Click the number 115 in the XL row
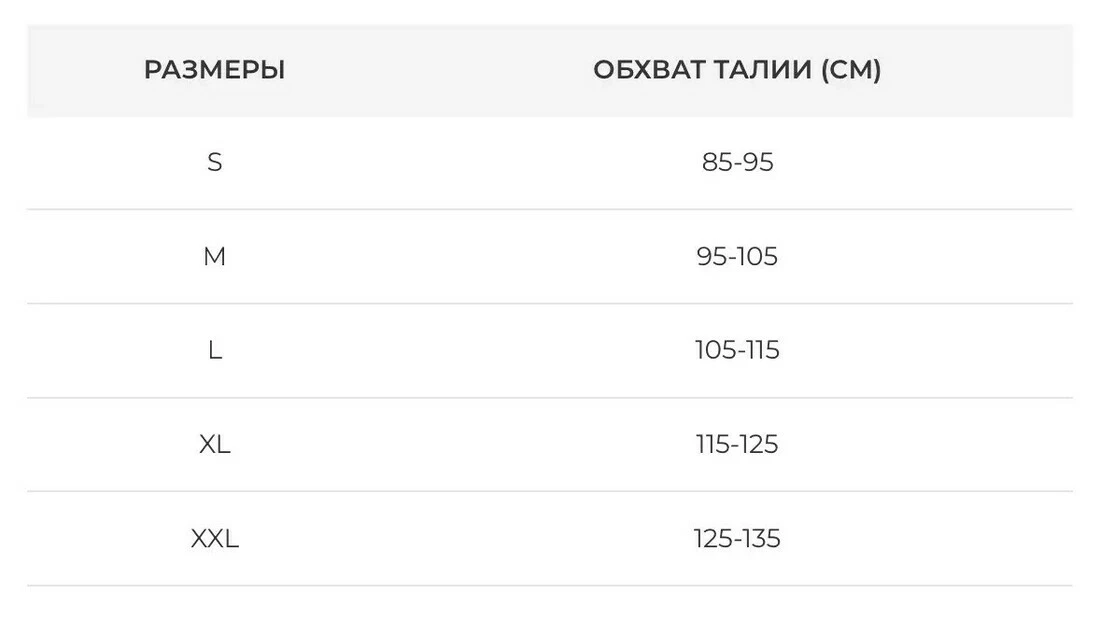This screenshot has height=622, width=1100. tap(713, 445)
